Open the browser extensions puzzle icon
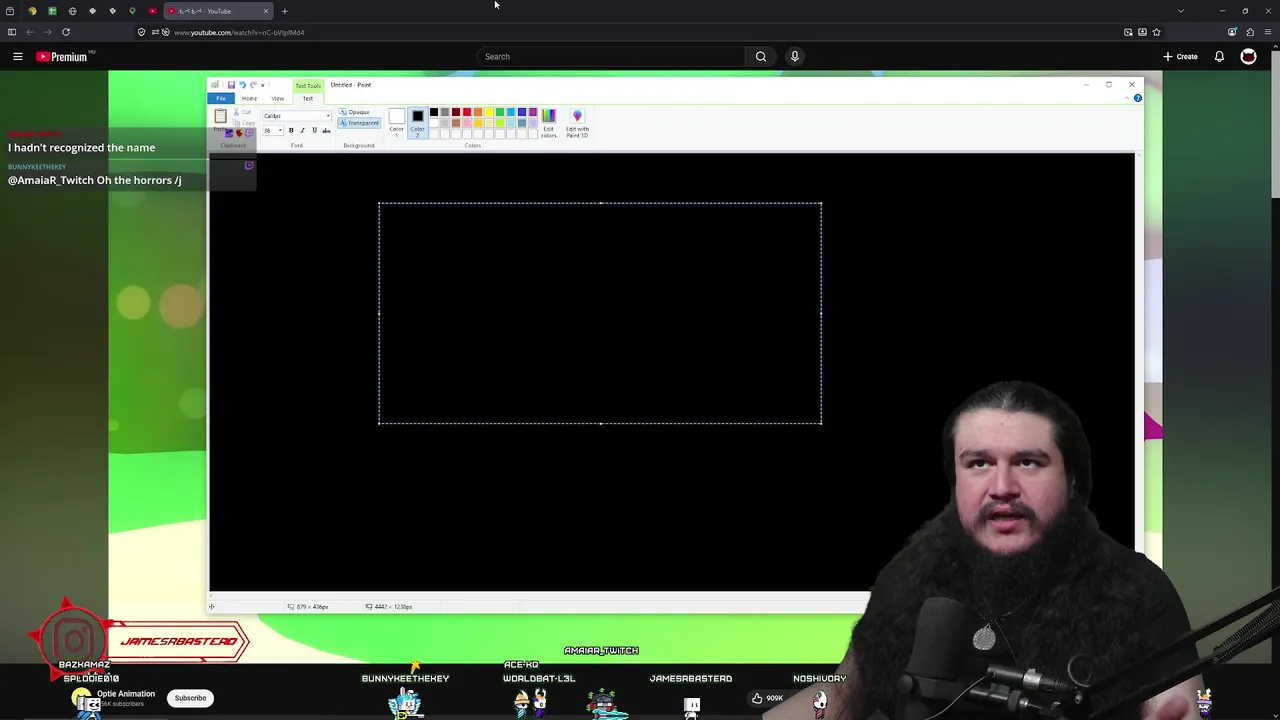 click(1249, 32)
